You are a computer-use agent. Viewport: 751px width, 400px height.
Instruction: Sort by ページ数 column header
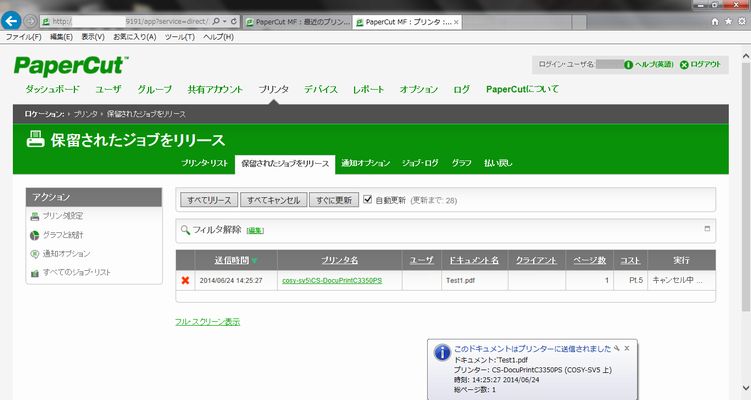click(x=590, y=260)
